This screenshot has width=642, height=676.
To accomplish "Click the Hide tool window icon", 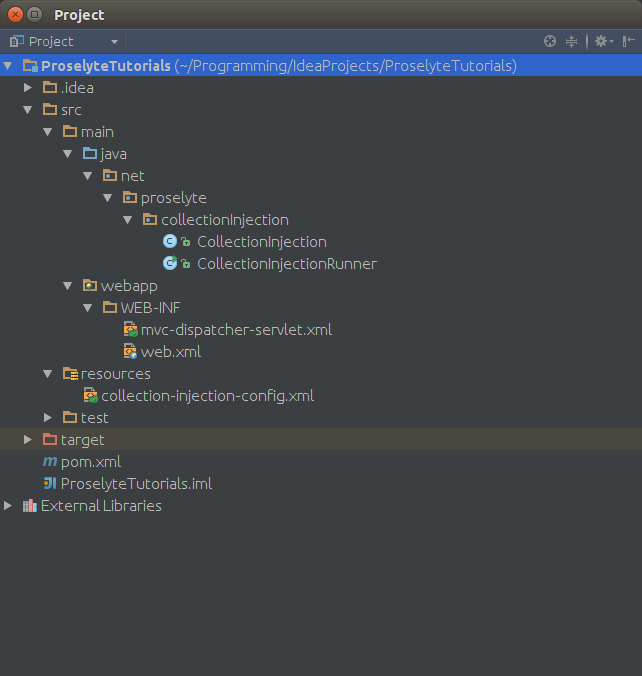I will pos(628,41).
